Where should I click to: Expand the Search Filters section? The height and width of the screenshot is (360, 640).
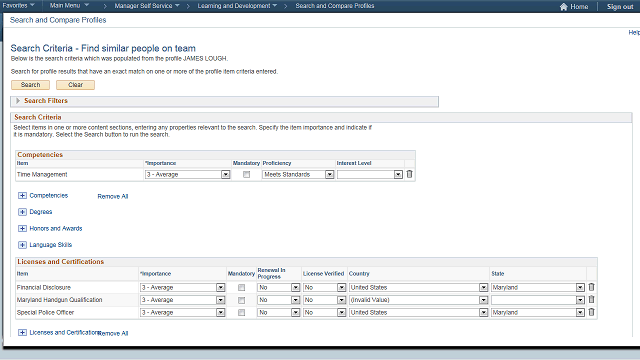(18, 101)
